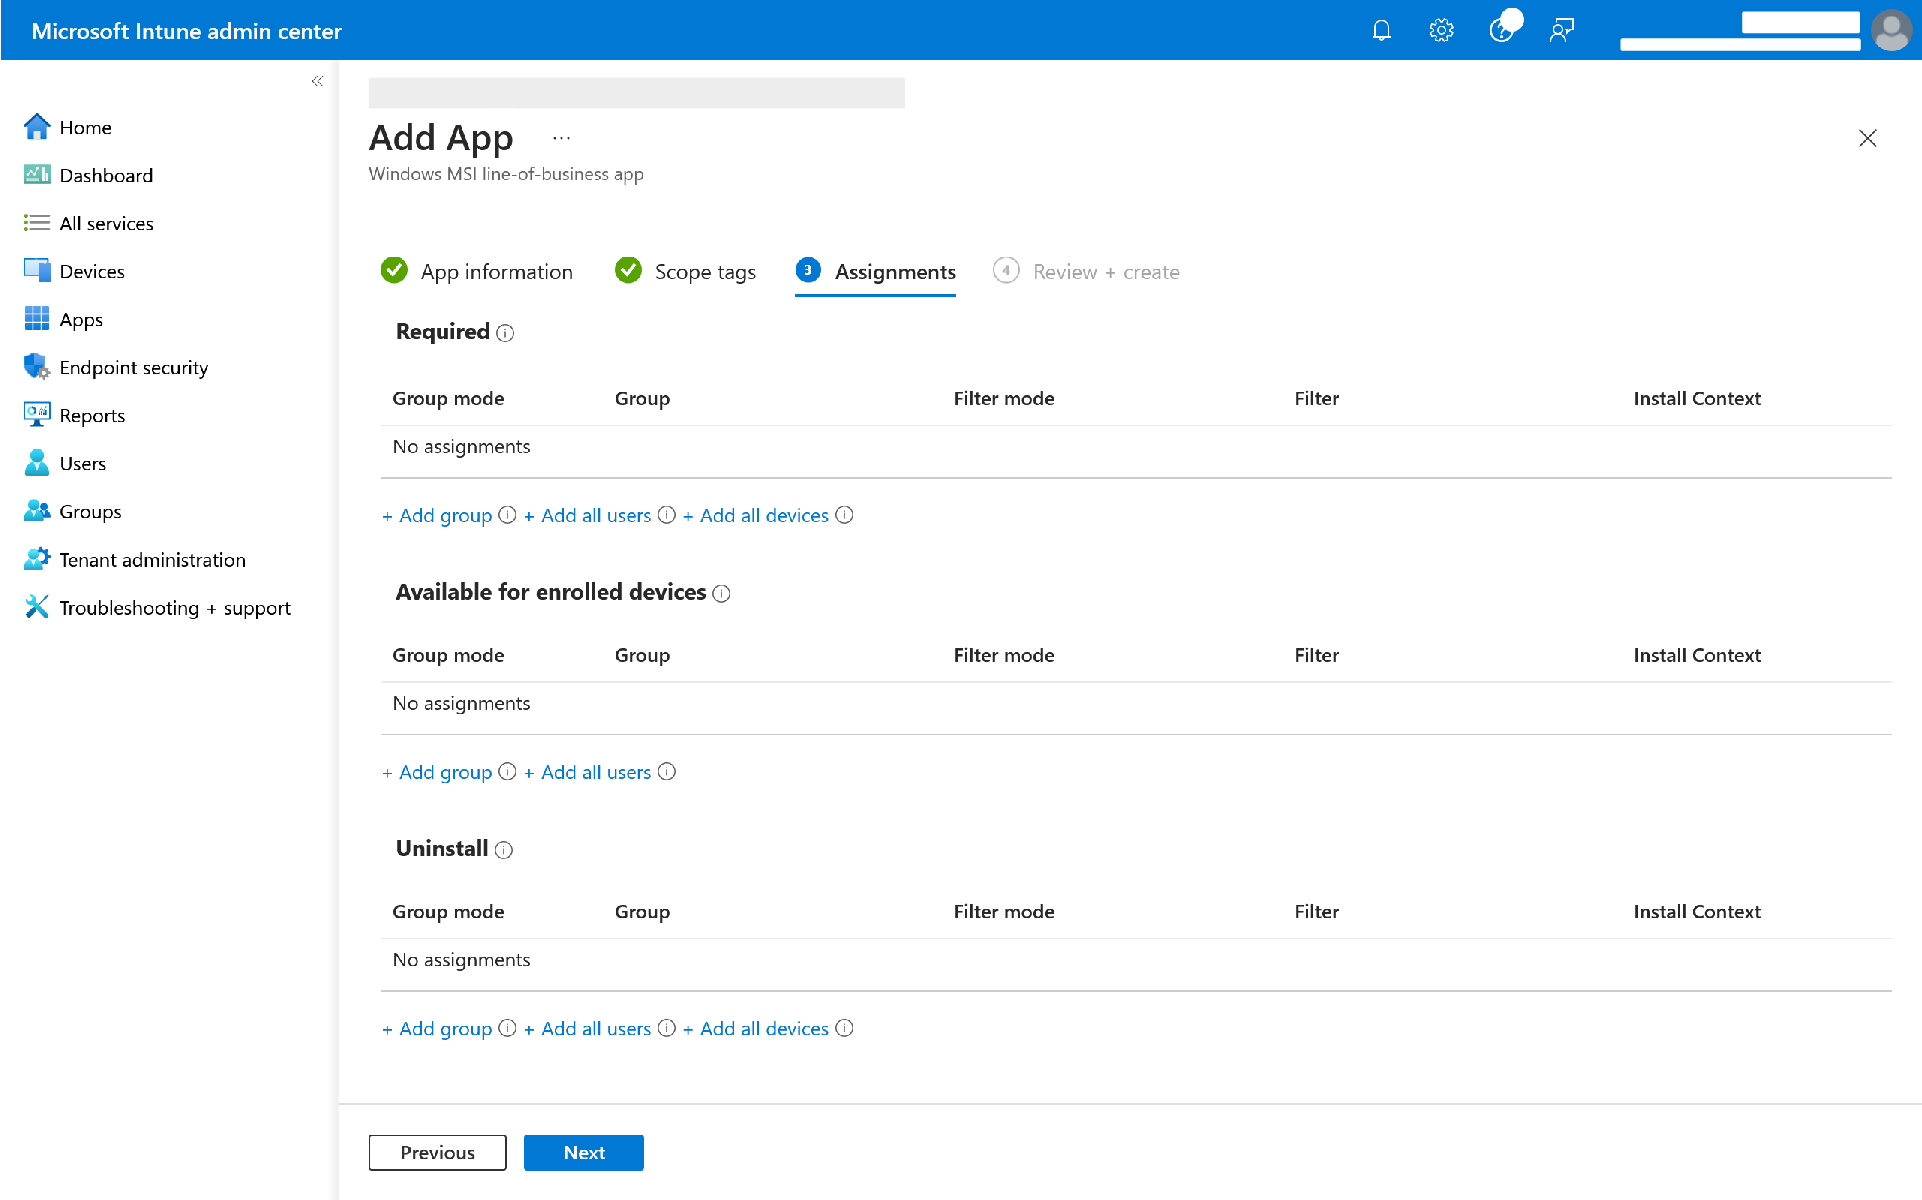View Reports from the sidebar
The height and width of the screenshot is (1200, 1922).
pos(92,415)
